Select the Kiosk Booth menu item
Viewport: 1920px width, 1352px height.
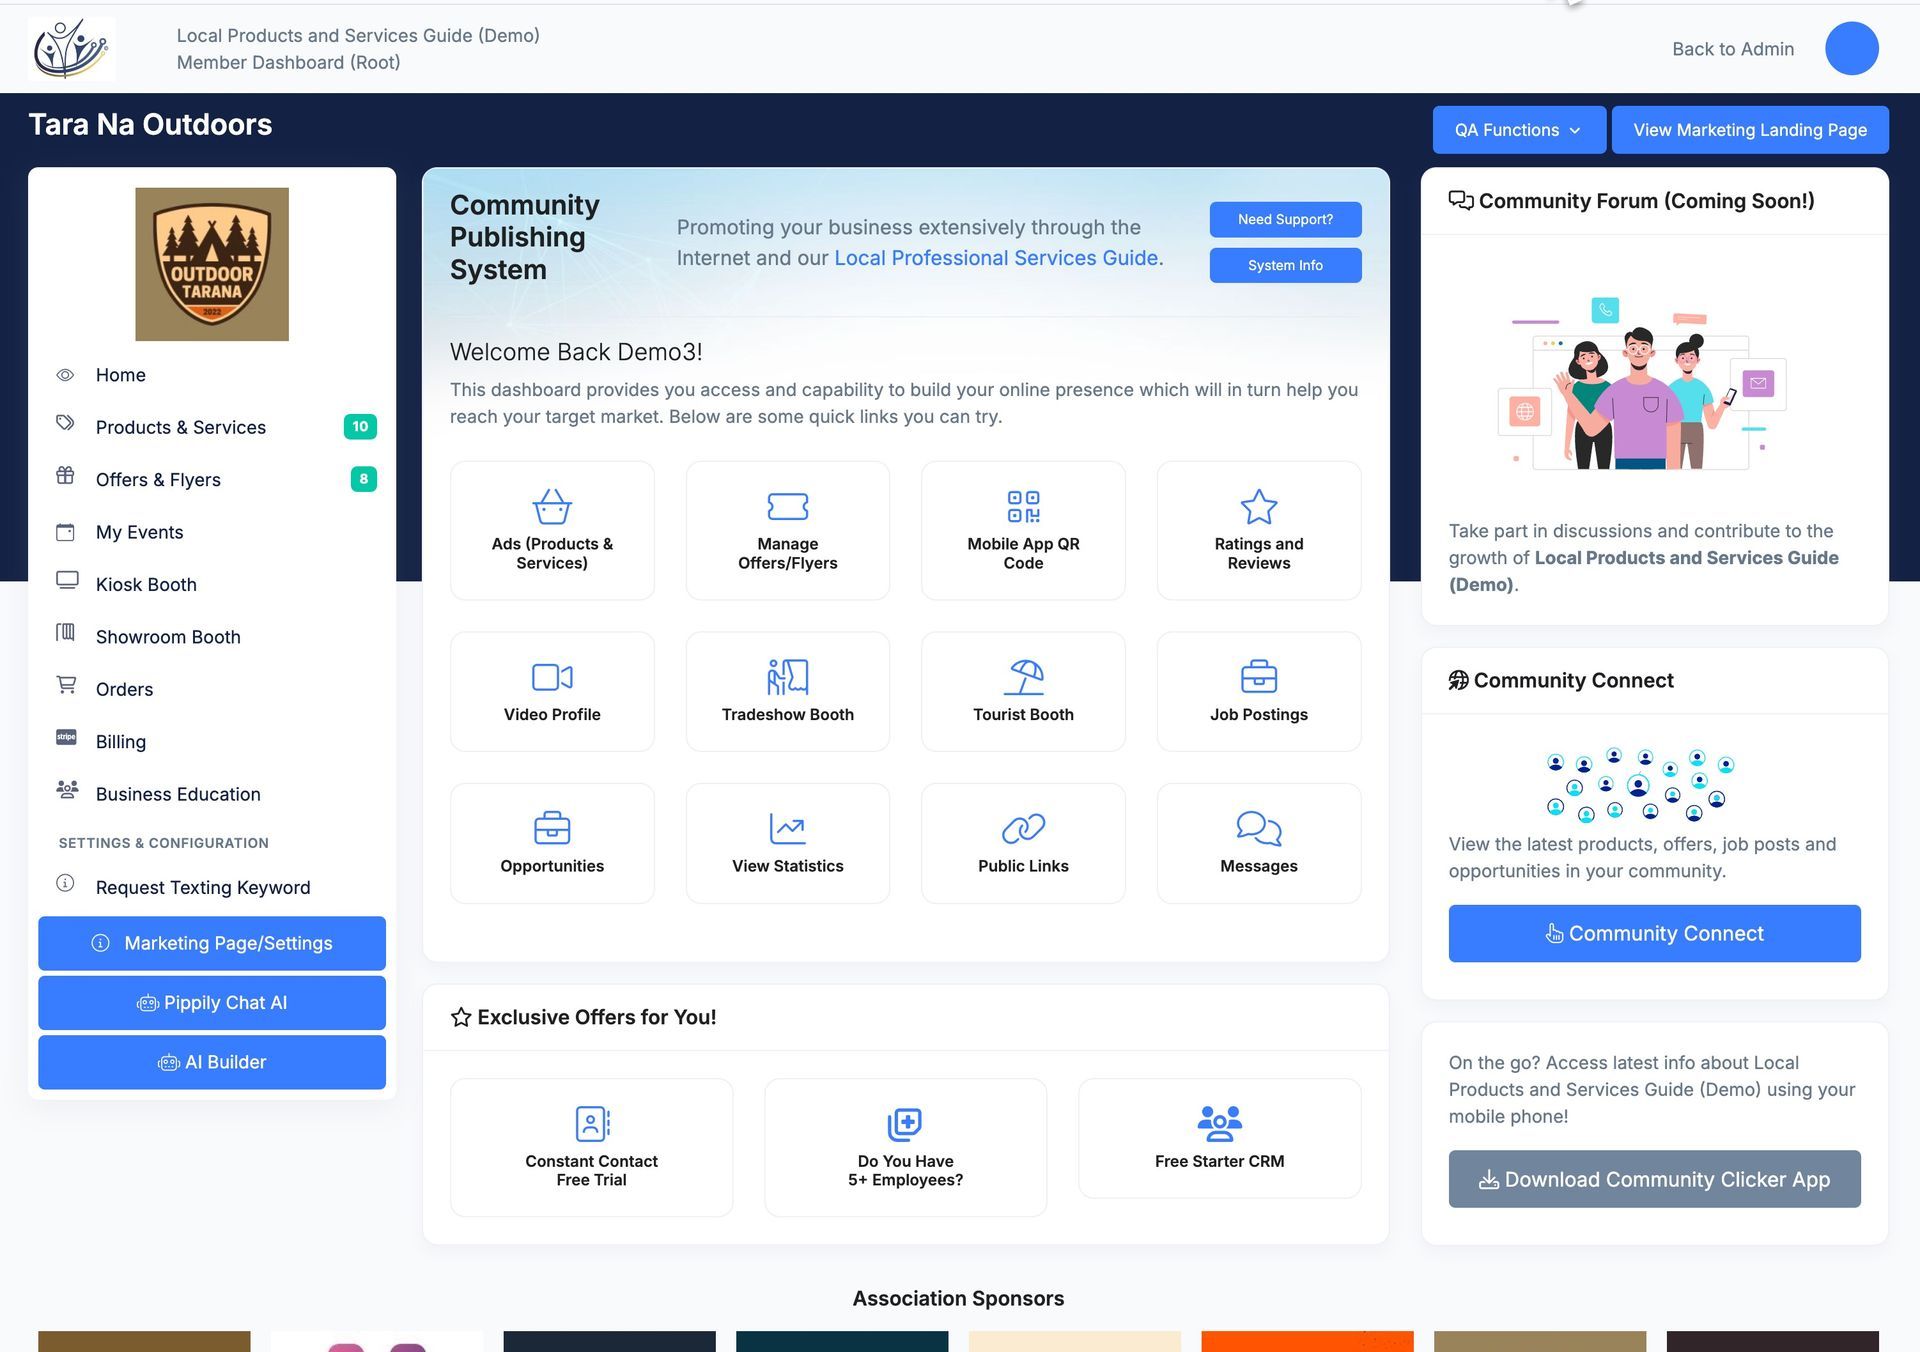146,582
